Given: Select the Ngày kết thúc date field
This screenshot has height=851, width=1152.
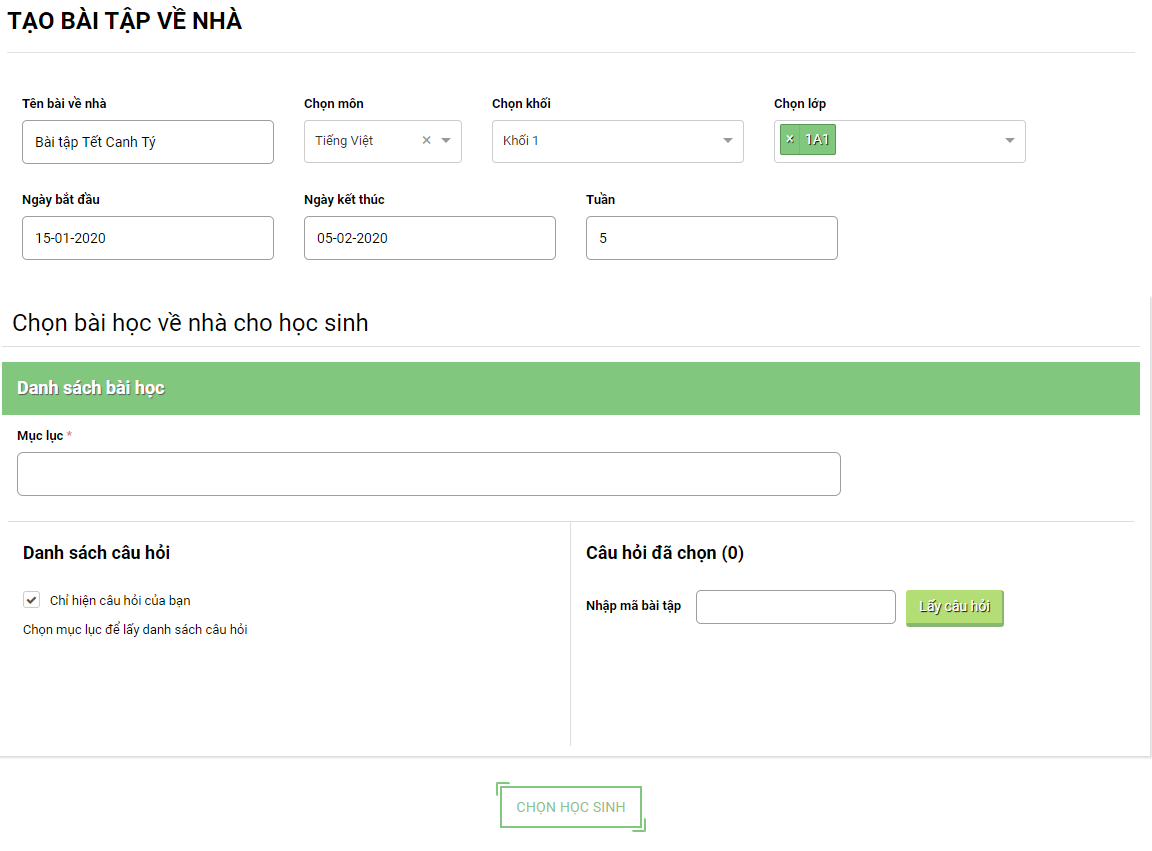Looking at the screenshot, I should click(x=430, y=238).
